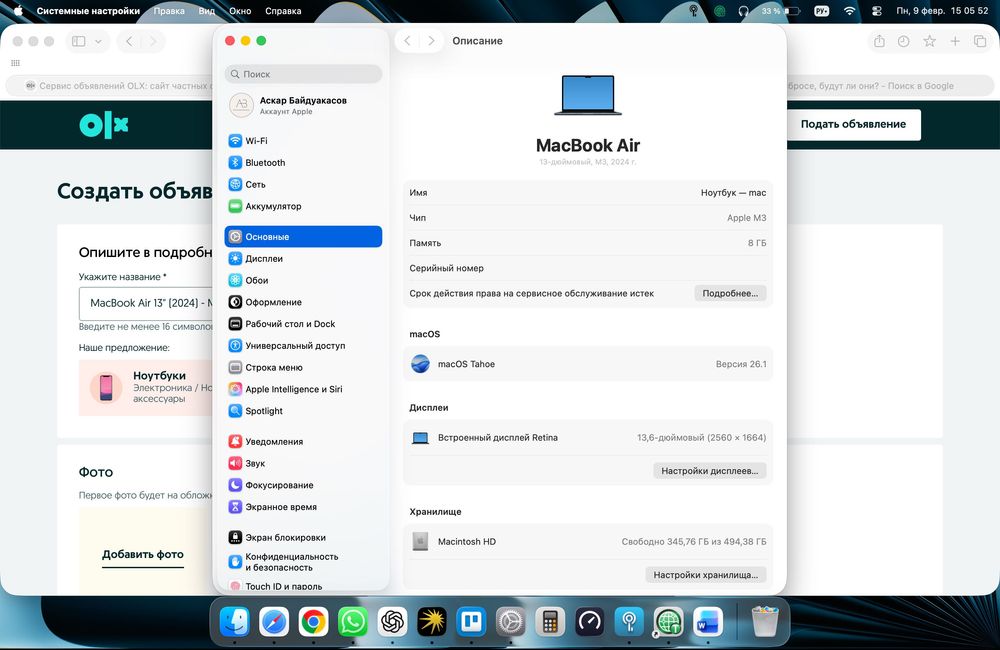Open ChatGPT app in the Dock
This screenshot has width=1000, height=650.
pos(392,621)
